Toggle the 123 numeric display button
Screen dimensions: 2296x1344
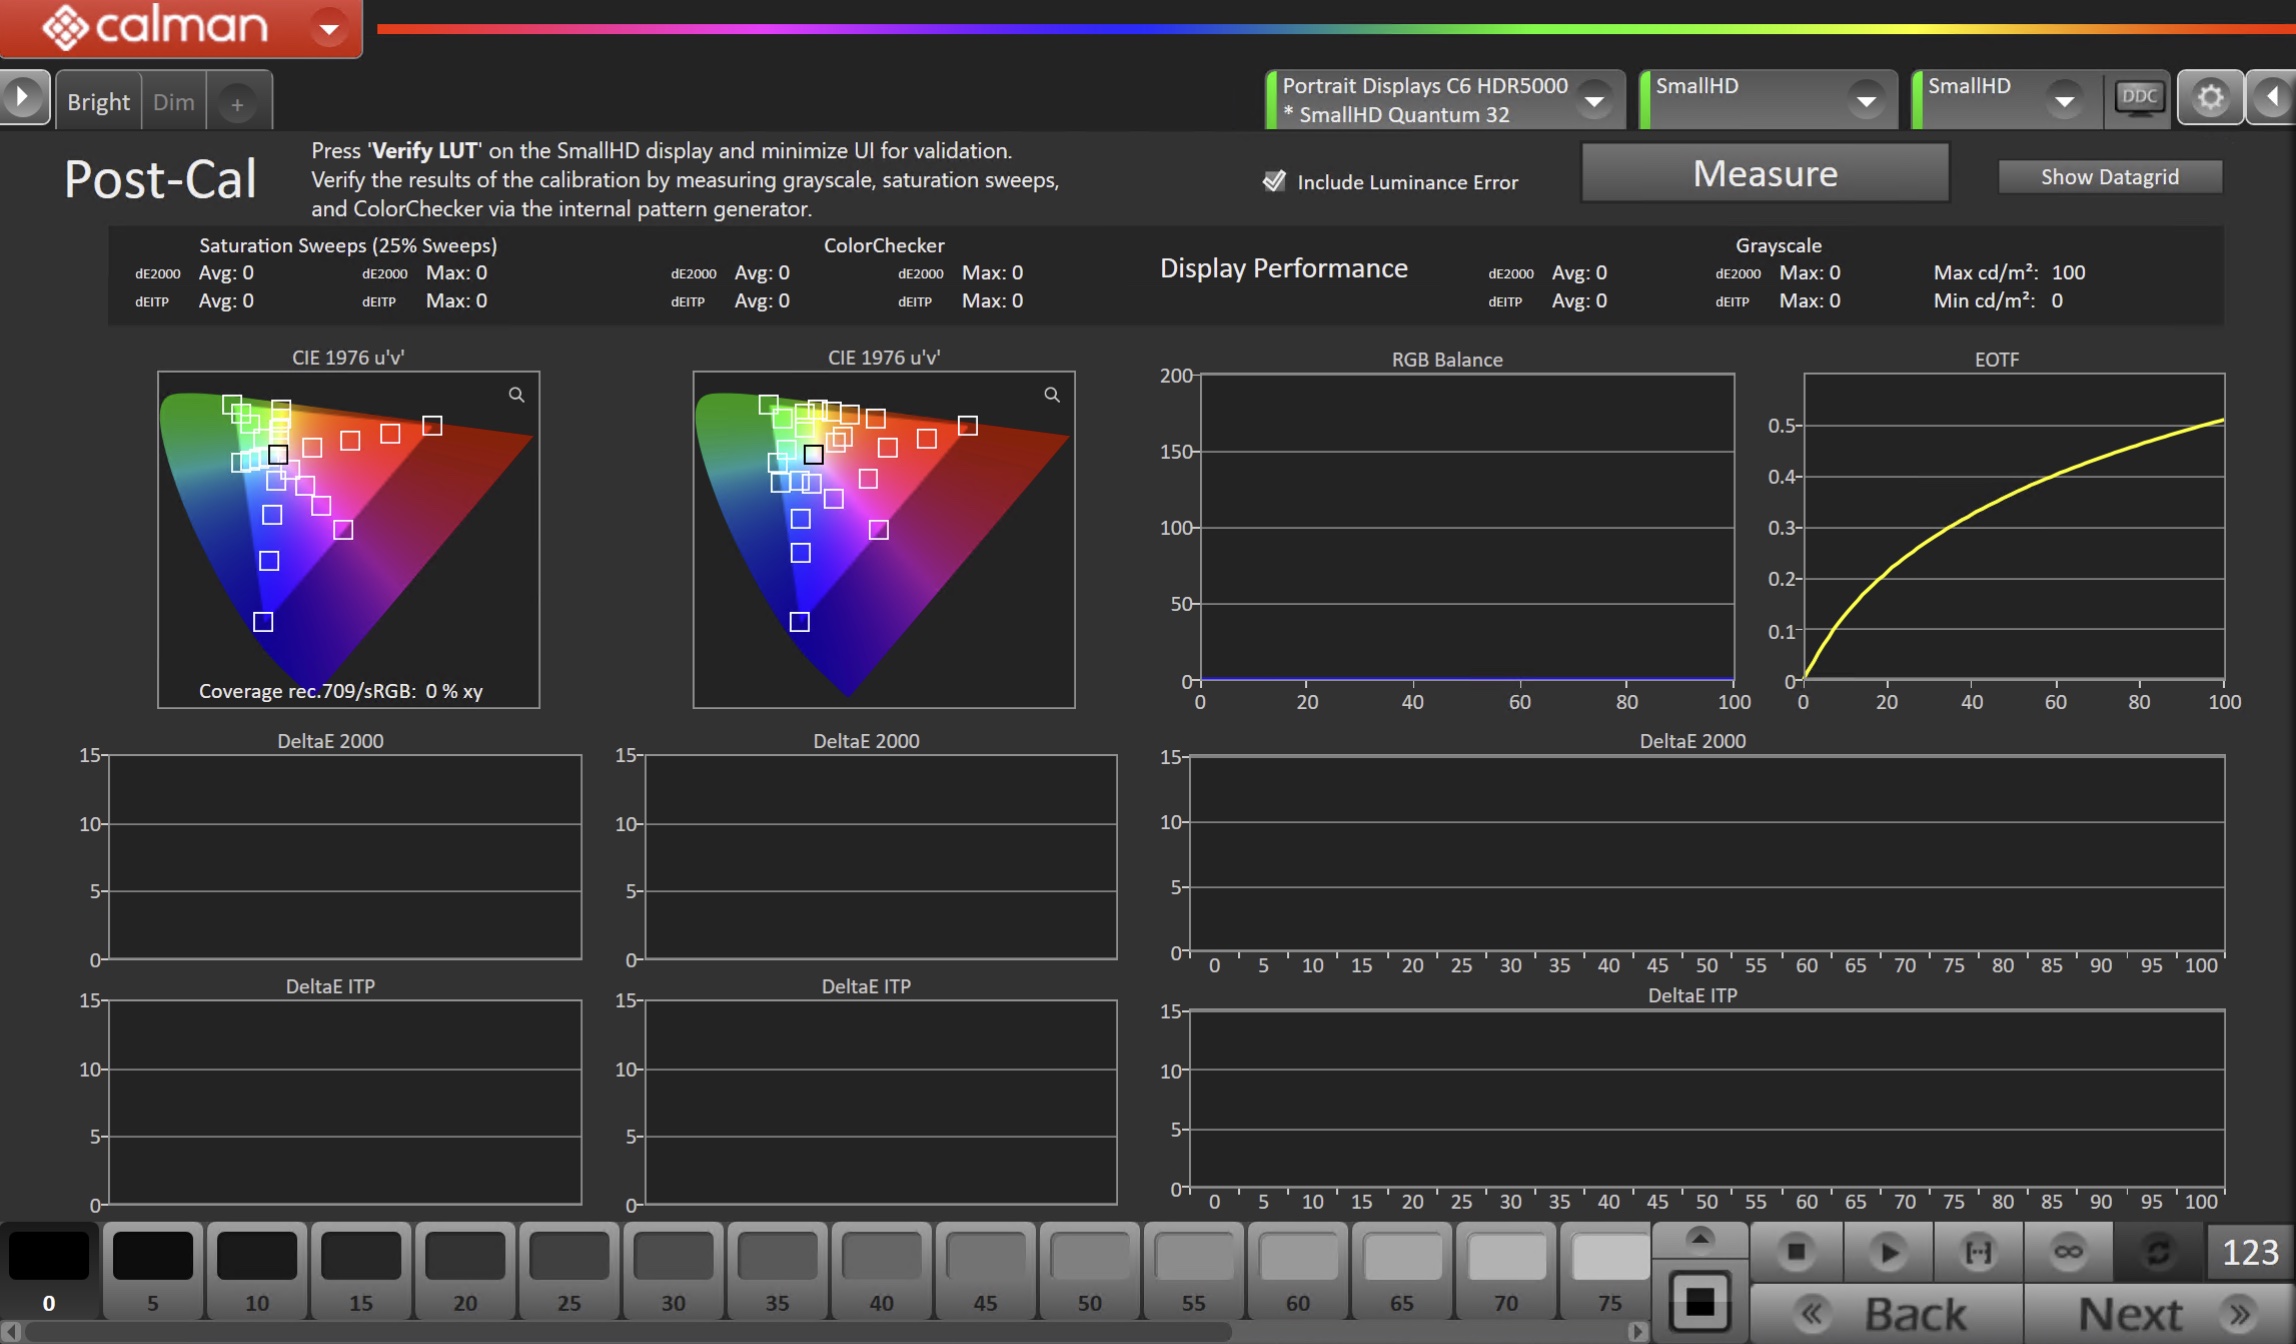pos(2250,1251)
